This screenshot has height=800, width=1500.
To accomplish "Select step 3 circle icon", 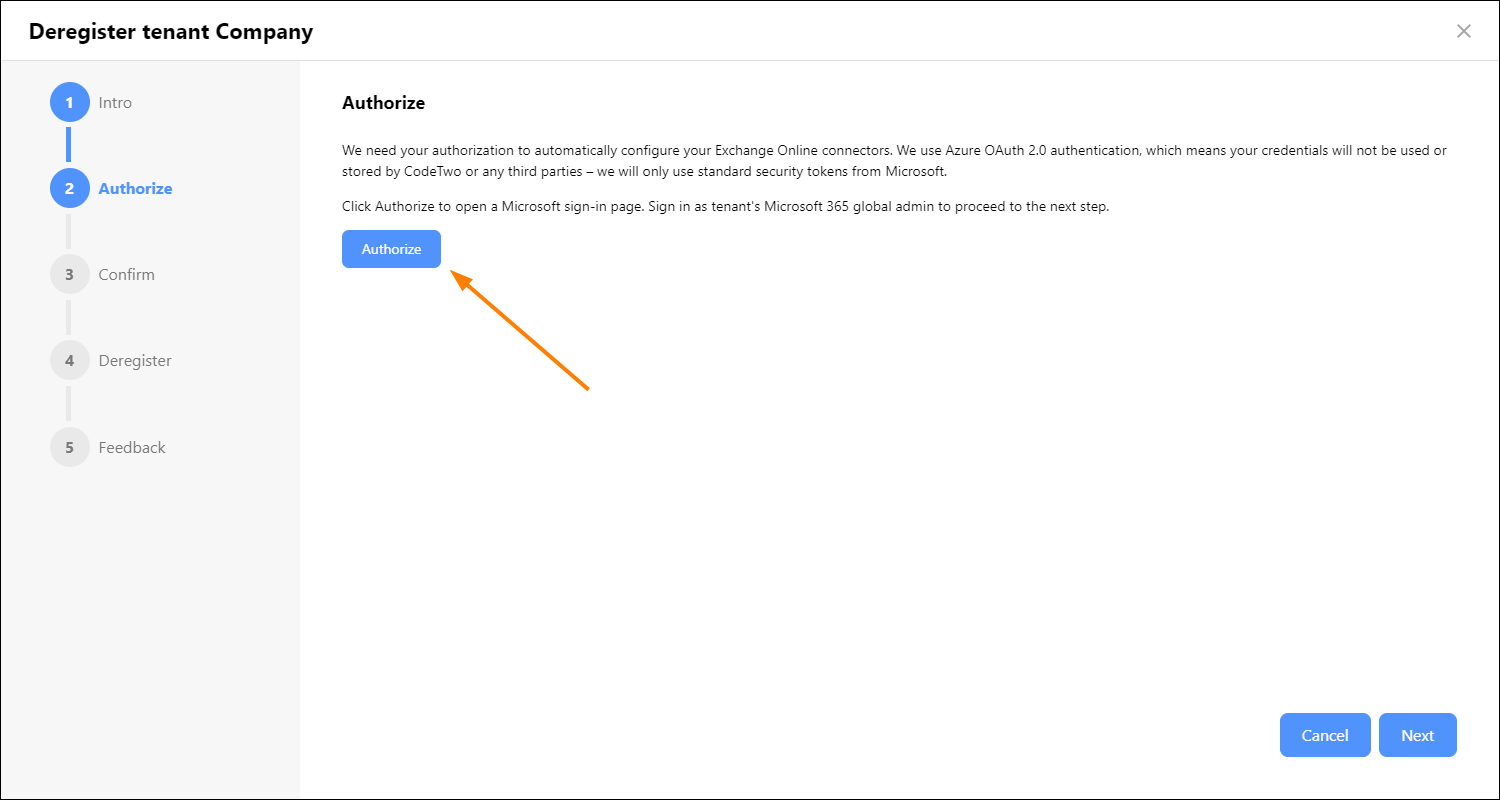I will [x=69, y=274].
